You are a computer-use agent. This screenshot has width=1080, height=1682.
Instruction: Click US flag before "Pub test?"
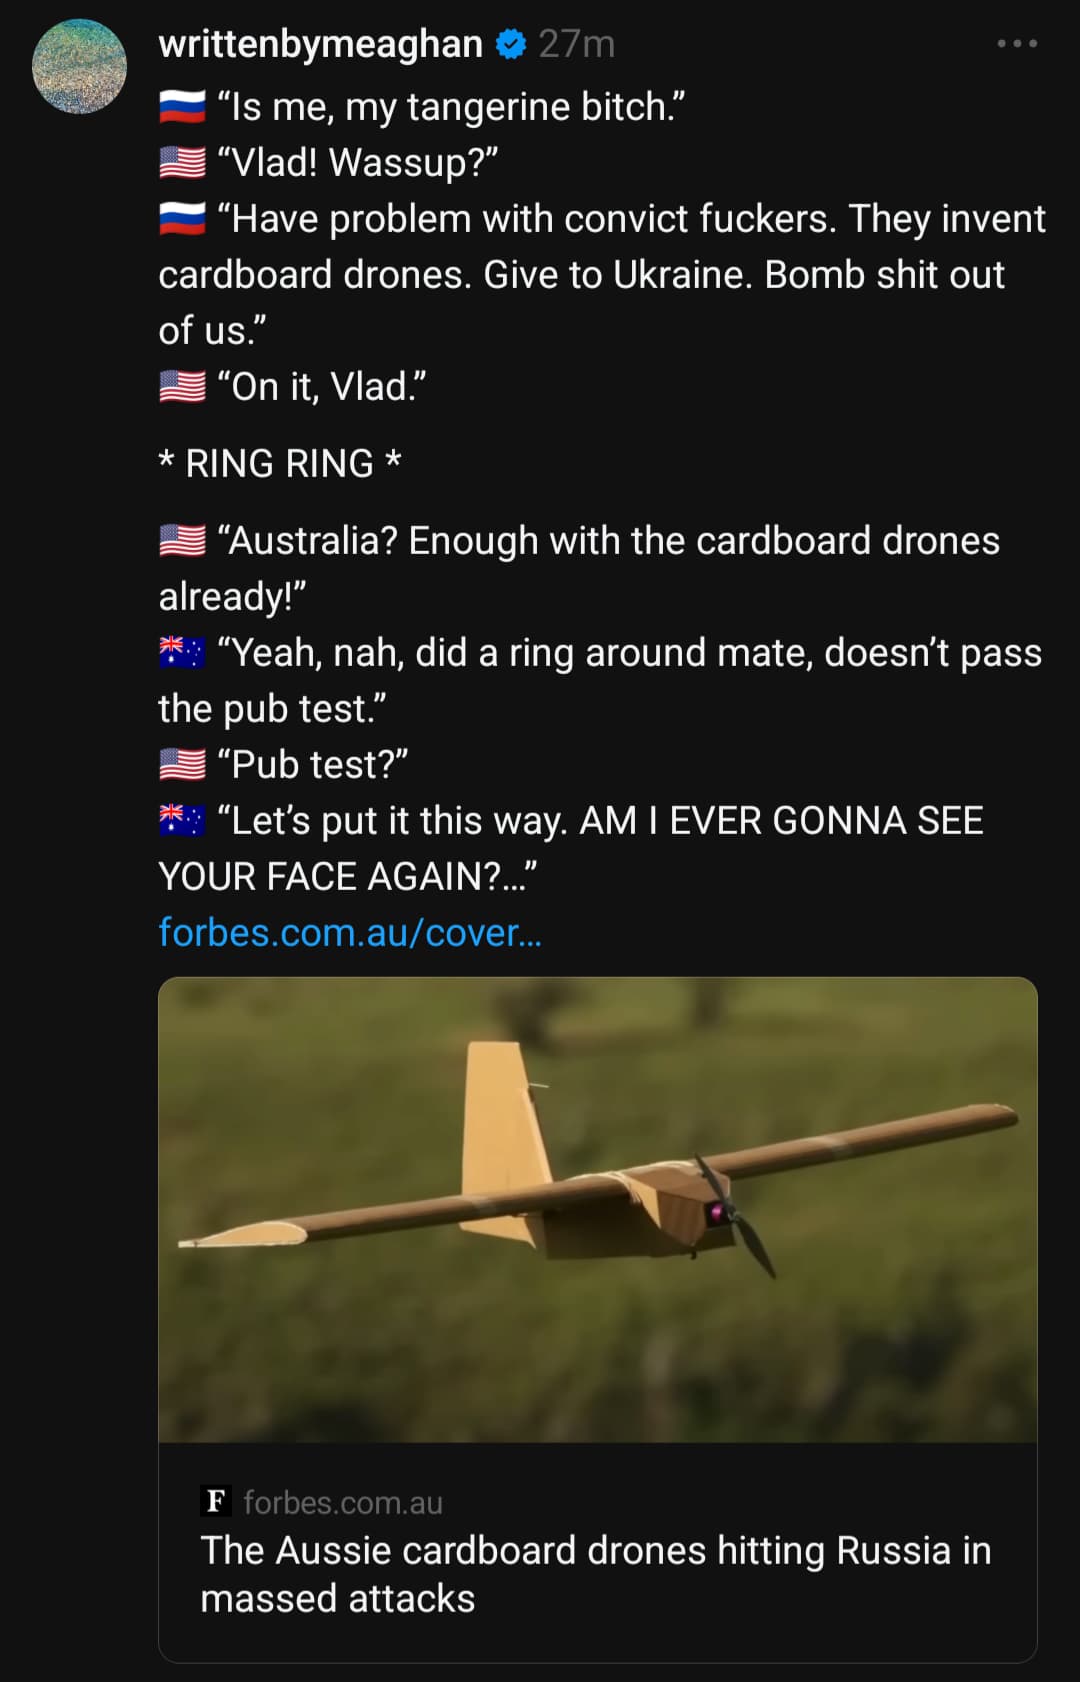[182, 765]
